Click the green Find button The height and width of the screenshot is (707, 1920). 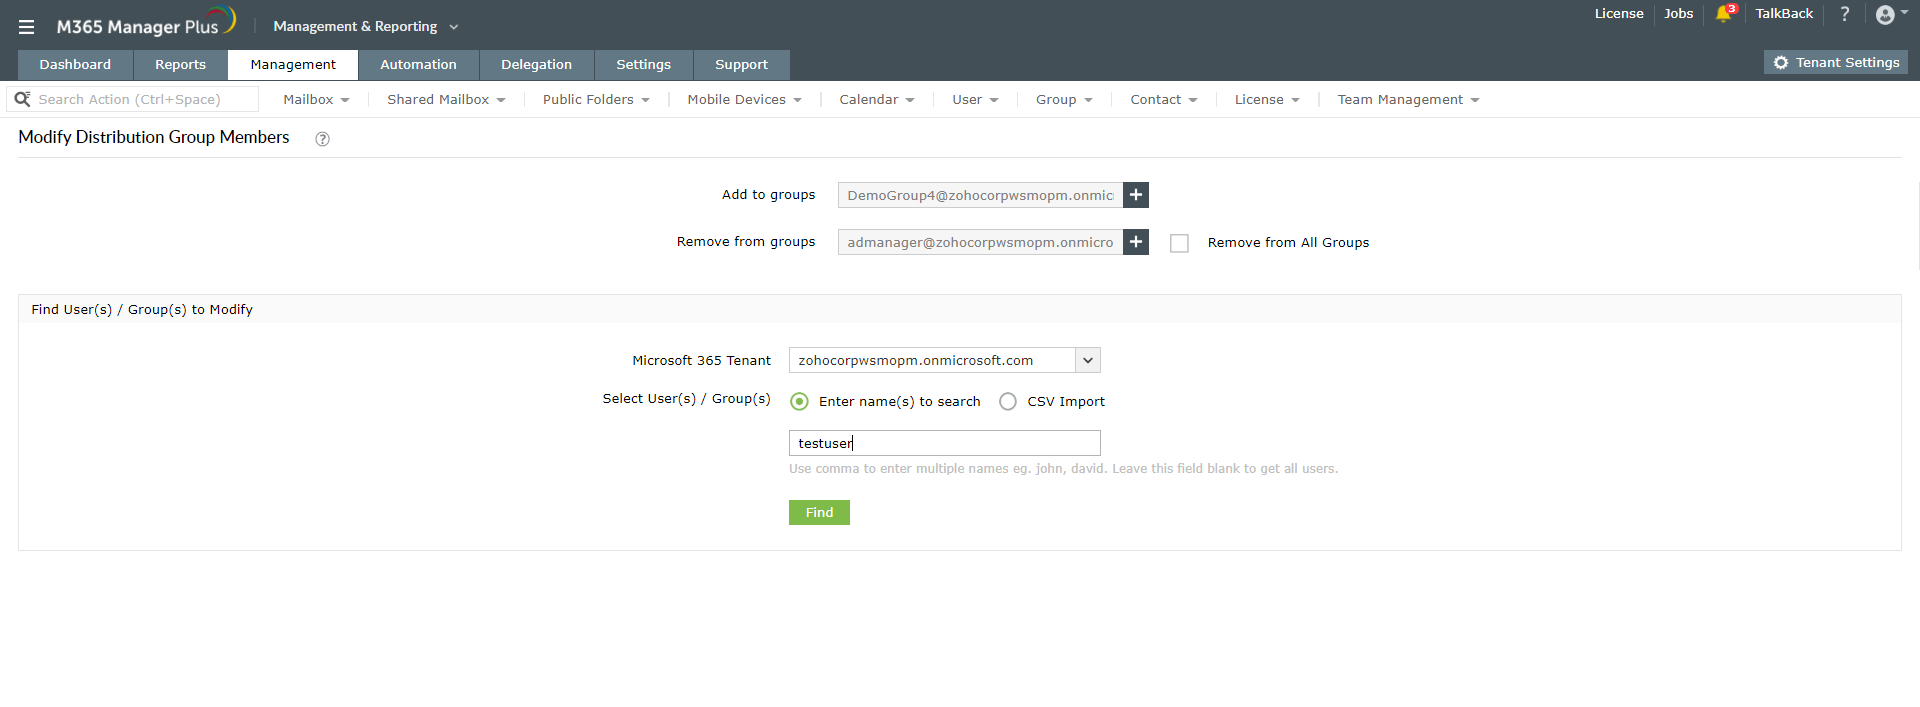point(819,513)
